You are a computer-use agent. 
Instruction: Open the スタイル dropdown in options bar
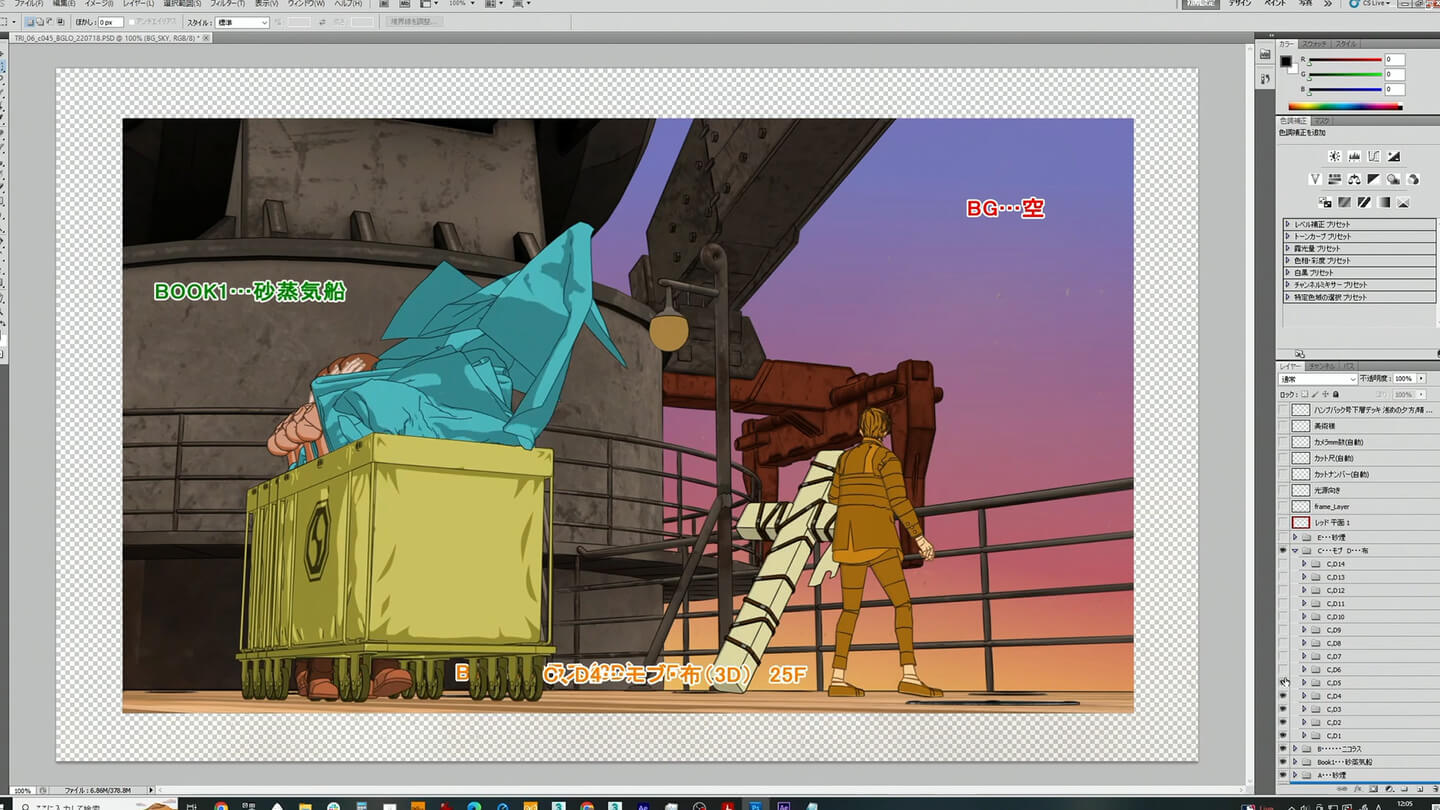click(x=242, y=22)
